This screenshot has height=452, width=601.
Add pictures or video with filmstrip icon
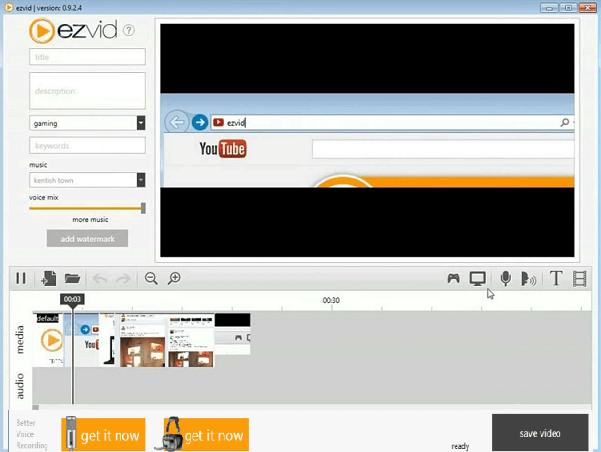(580, 279)
